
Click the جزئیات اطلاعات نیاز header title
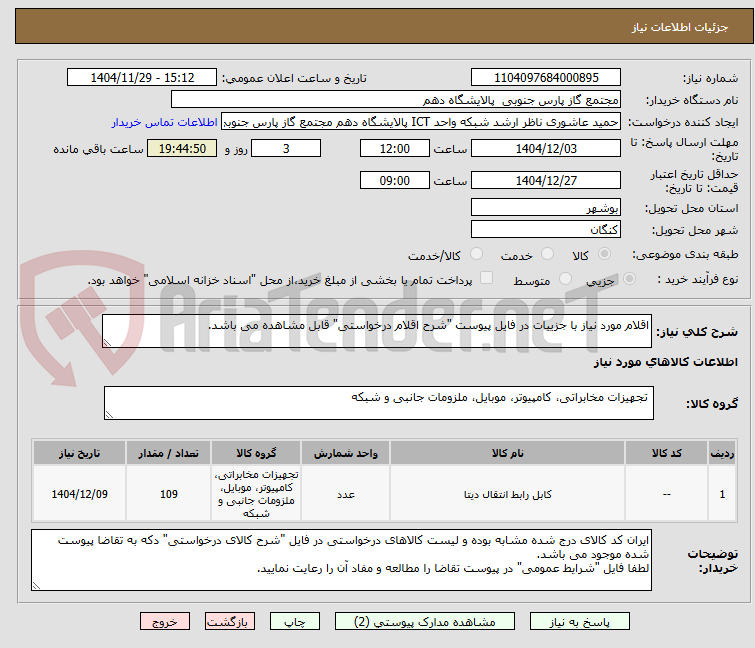coord(679,27)
